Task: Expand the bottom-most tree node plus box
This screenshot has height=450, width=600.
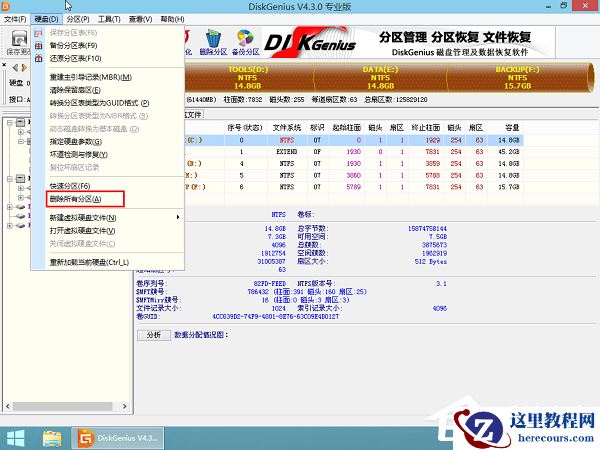Action: coord(10,226)
